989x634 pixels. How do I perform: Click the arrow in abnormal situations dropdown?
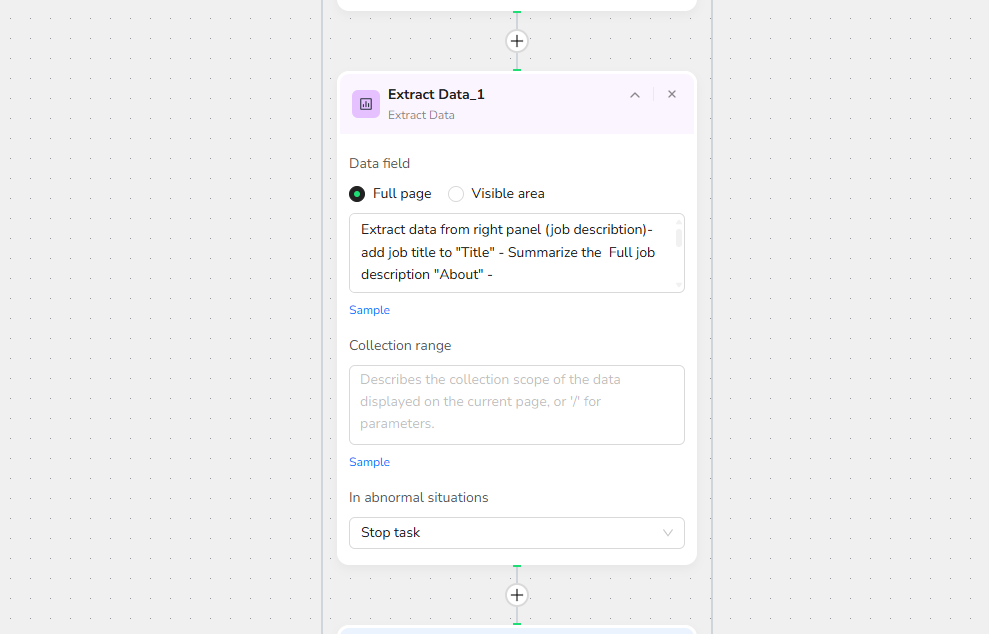click(x=667, y=533)
